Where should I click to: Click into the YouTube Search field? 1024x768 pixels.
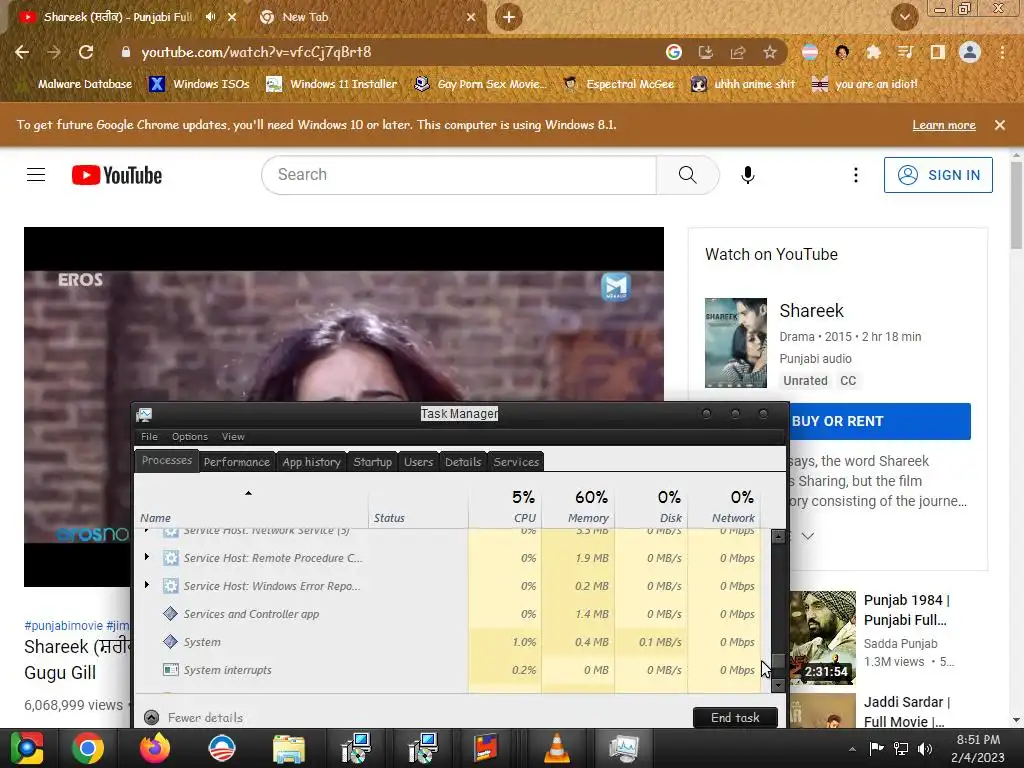pos(459,175)
